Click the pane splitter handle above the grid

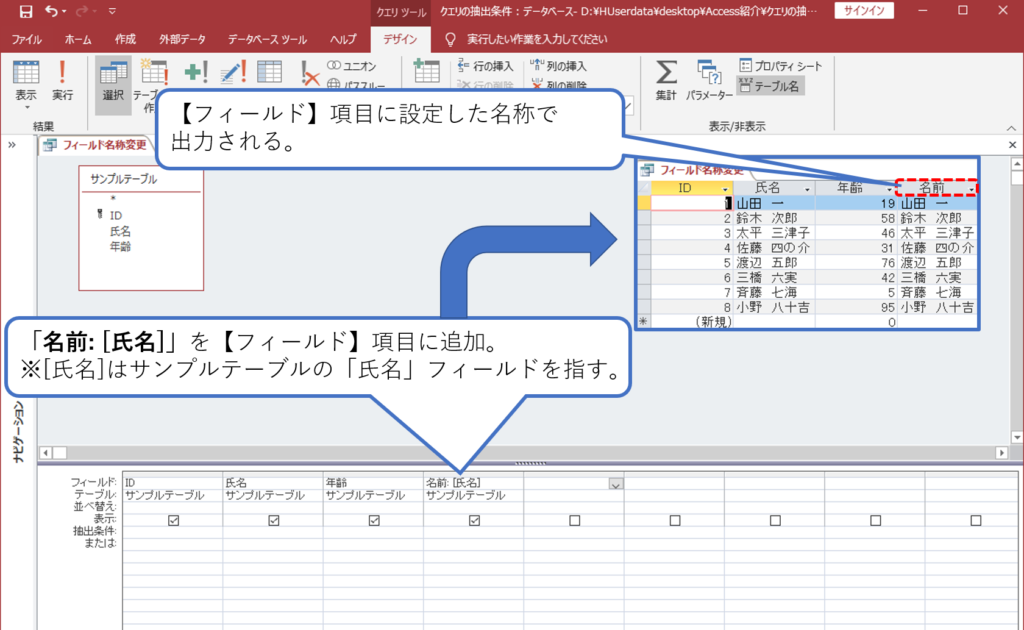530,463
